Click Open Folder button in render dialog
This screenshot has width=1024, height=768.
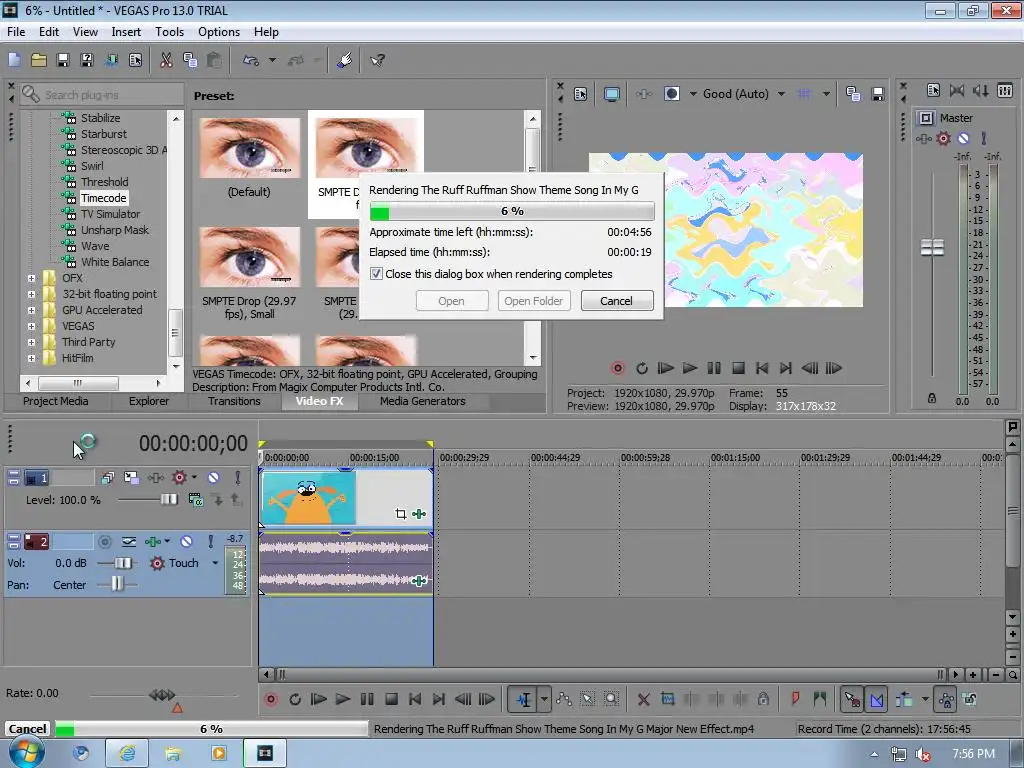click(x=534, y=301)
